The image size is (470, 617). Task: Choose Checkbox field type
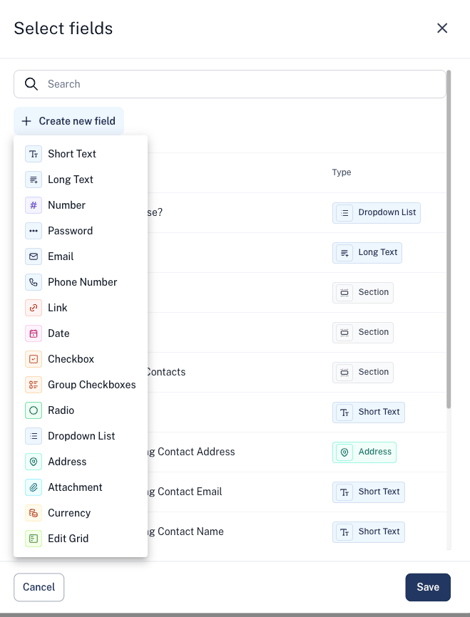[80, 359]
